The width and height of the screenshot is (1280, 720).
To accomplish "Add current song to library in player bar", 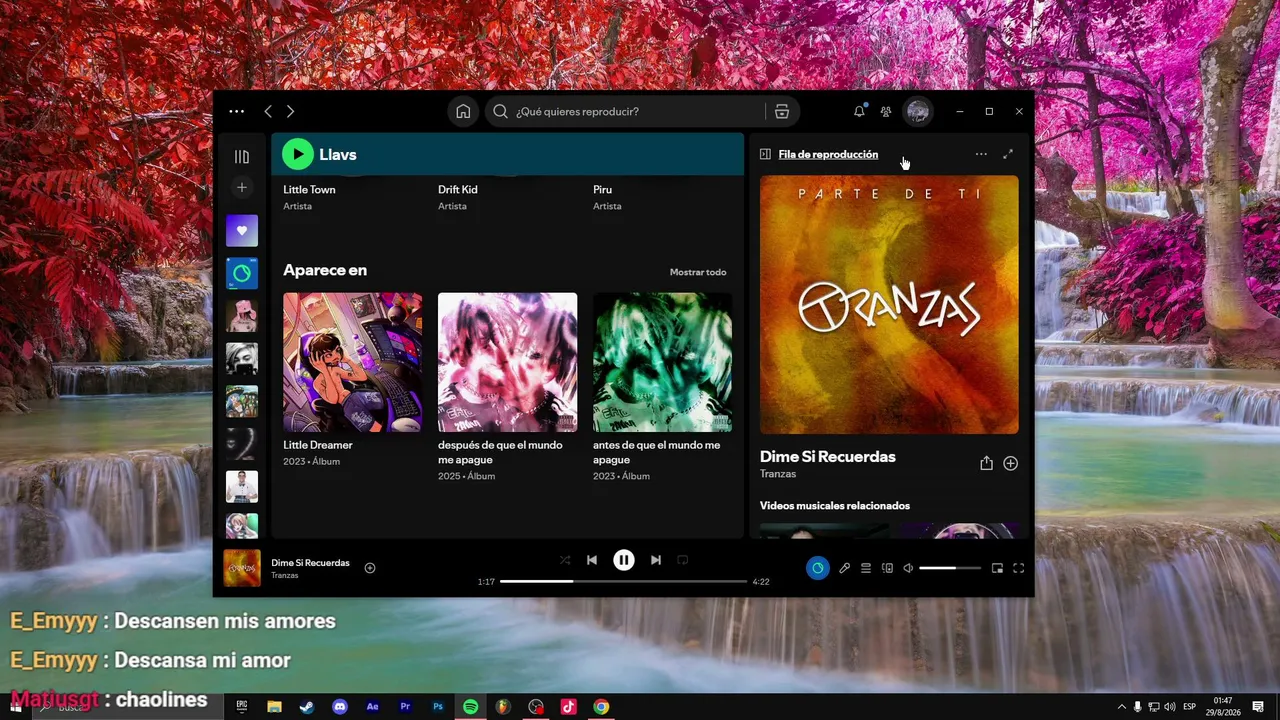I will click(370, 568).
